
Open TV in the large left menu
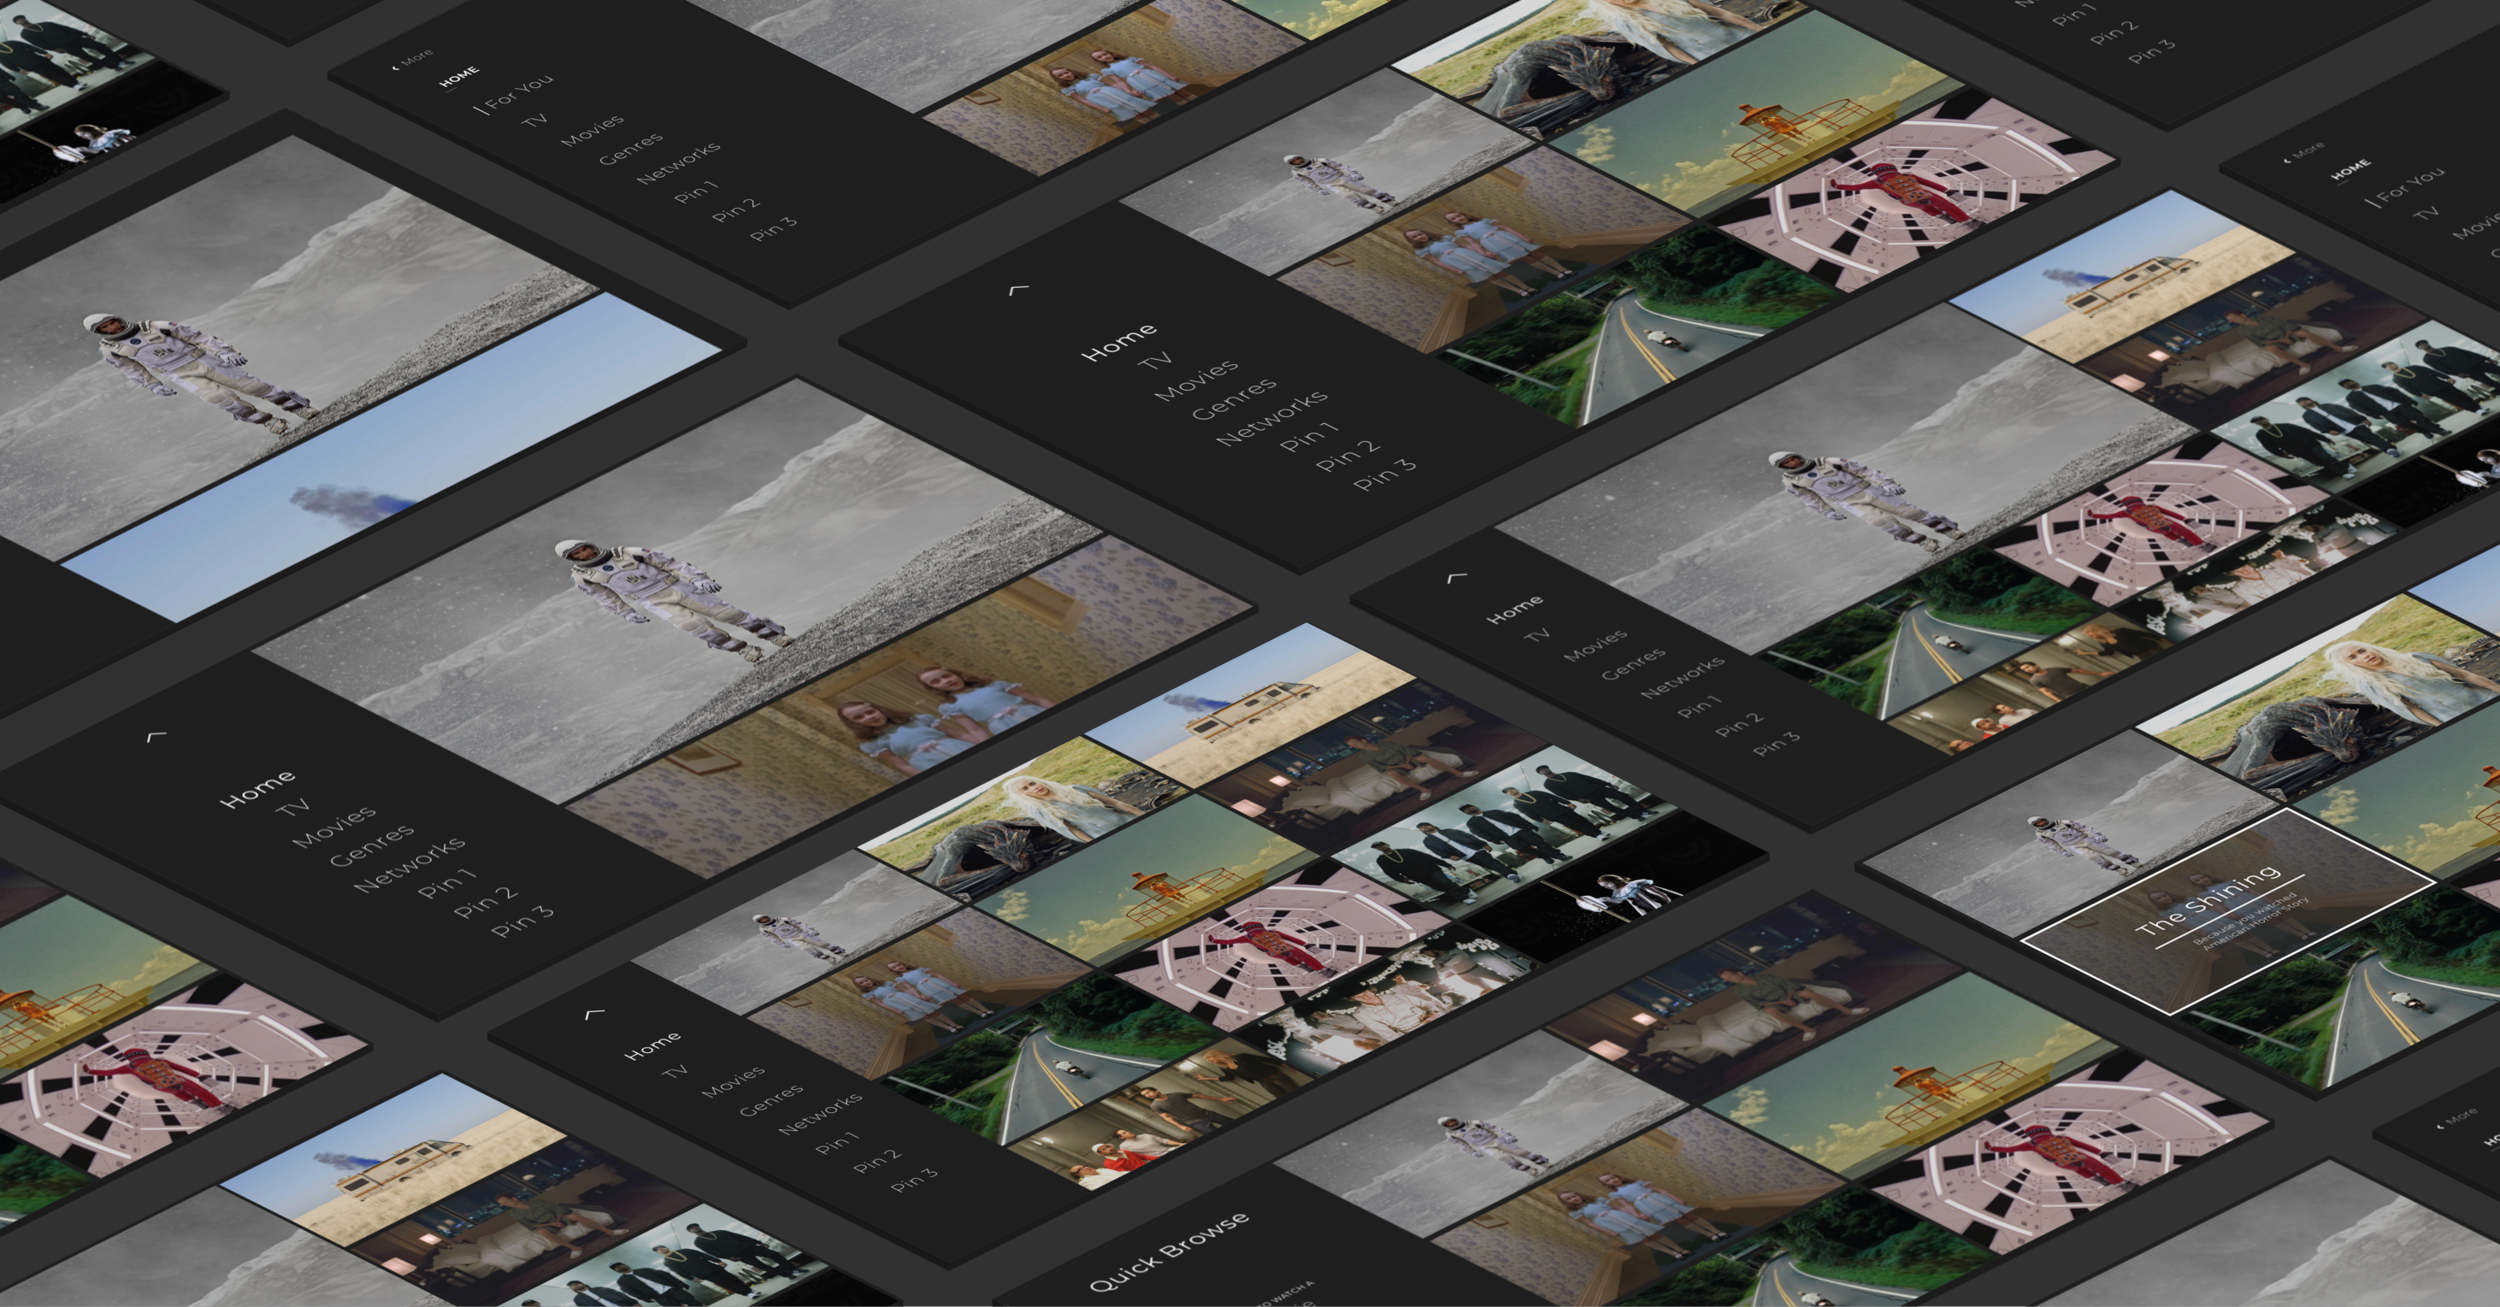click(x=293, y=807)
